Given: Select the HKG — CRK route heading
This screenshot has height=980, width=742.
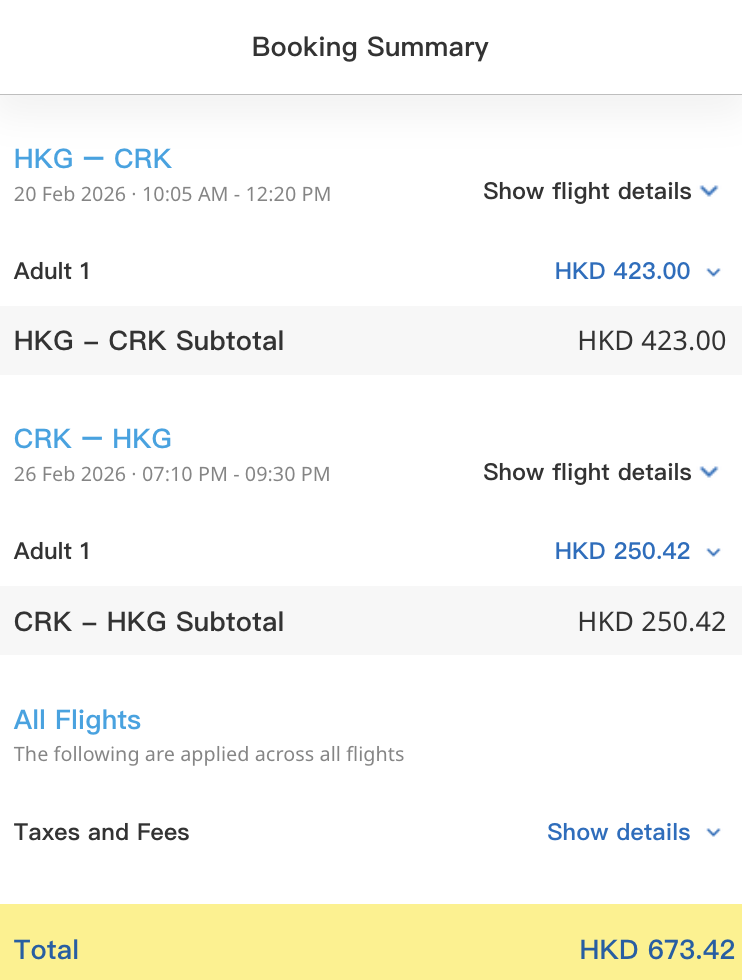Looking at the screenshot, I should (x=93, y=159).
